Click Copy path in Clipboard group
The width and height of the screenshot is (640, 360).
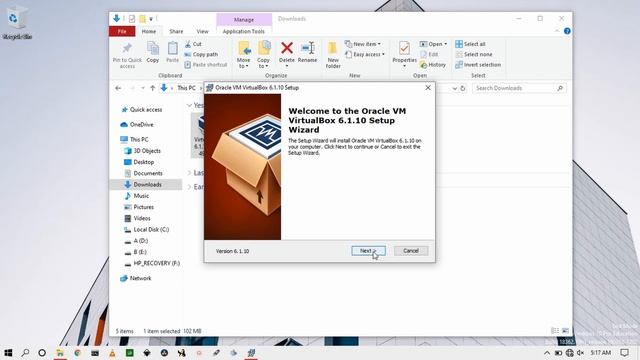[201, 54]
